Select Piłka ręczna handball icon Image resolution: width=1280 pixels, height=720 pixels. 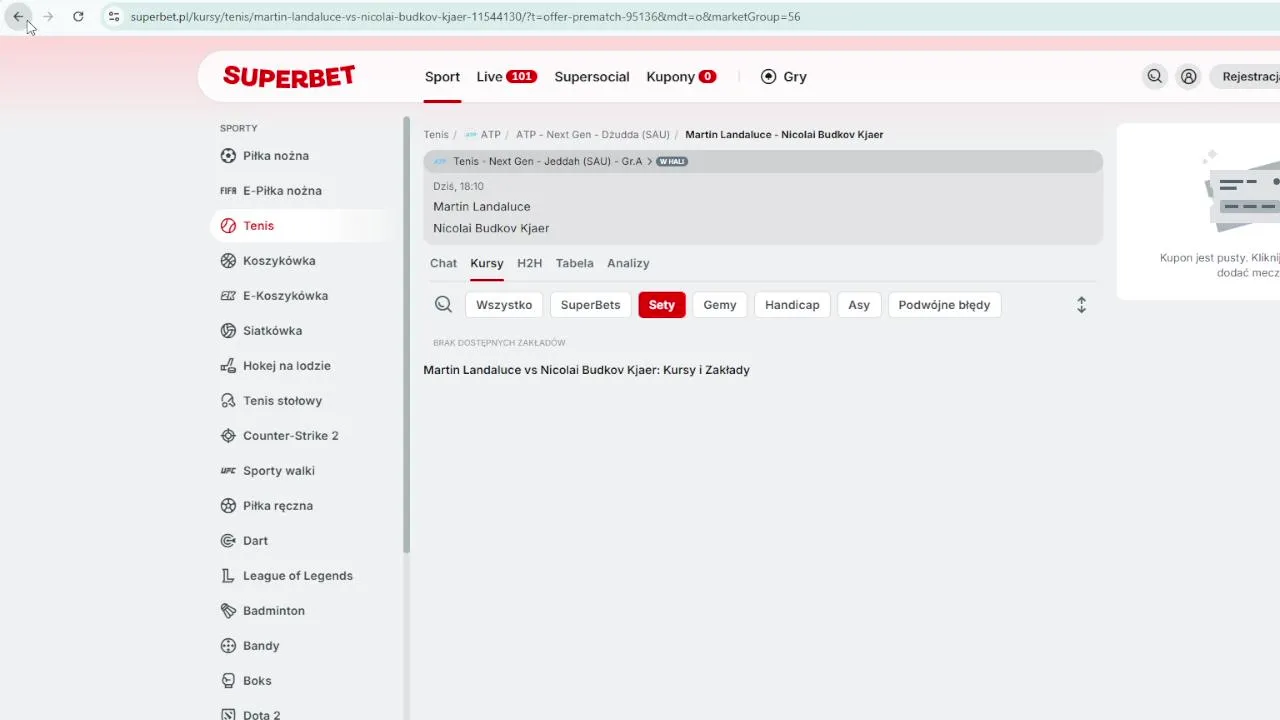228,506
